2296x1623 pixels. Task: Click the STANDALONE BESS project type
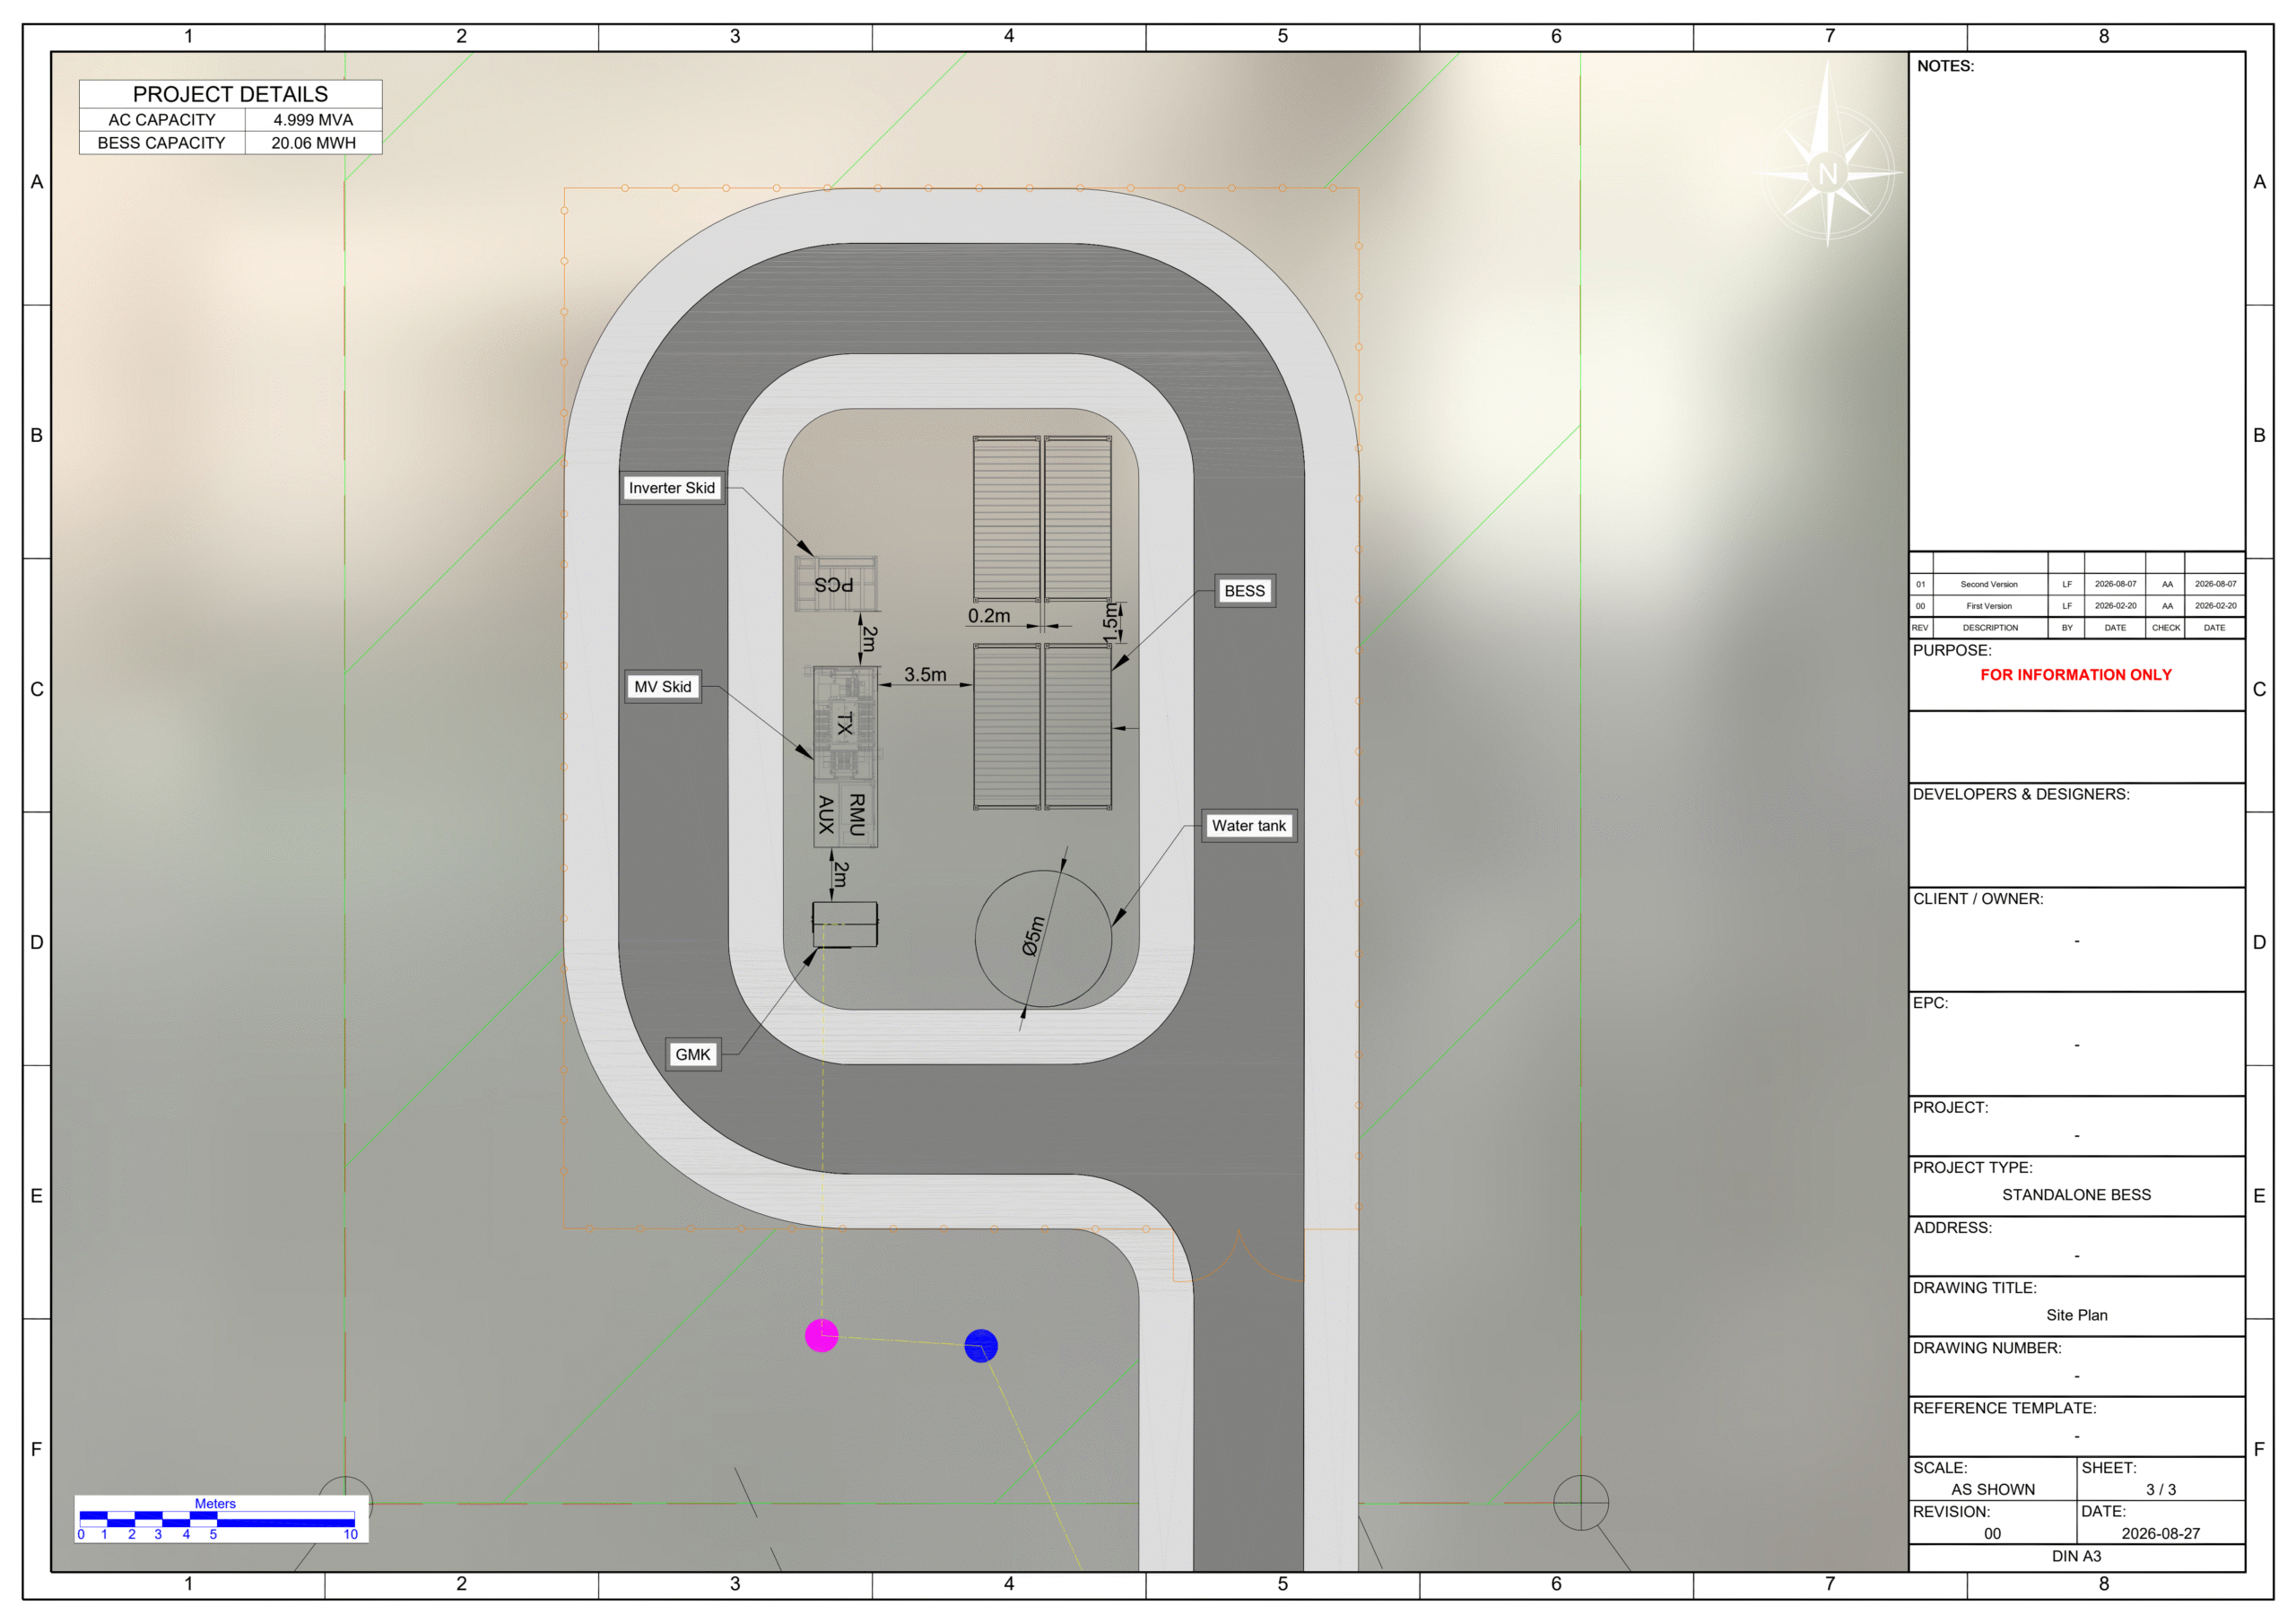coord(2076,1195)
